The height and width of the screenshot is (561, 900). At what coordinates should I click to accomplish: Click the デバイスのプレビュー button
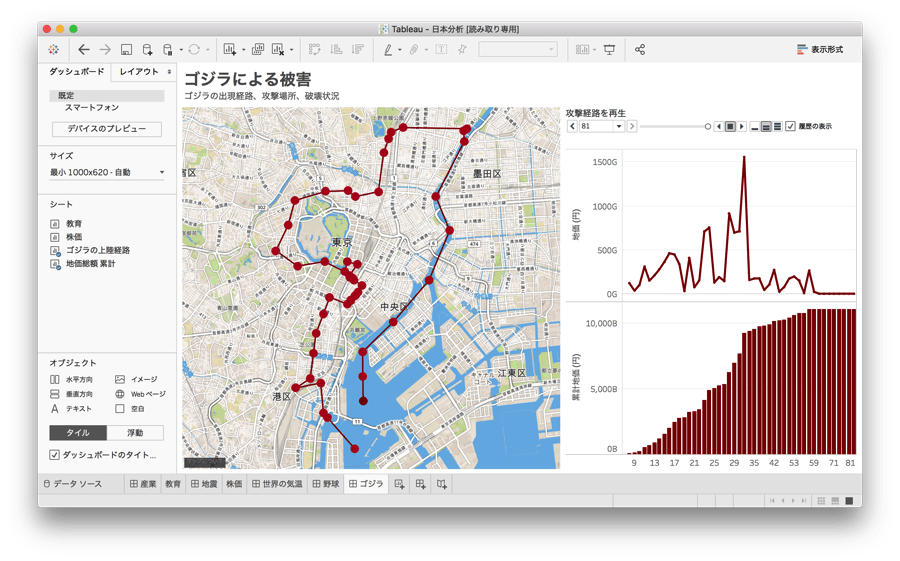(107, 129)
